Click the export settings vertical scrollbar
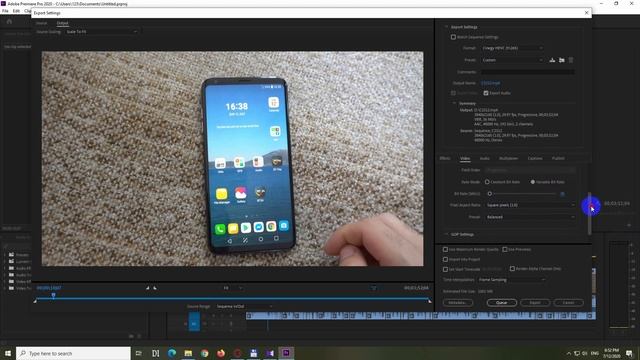The height and width of the screenshot is (360, 640). pyautogui.click(x=589, y=213)
